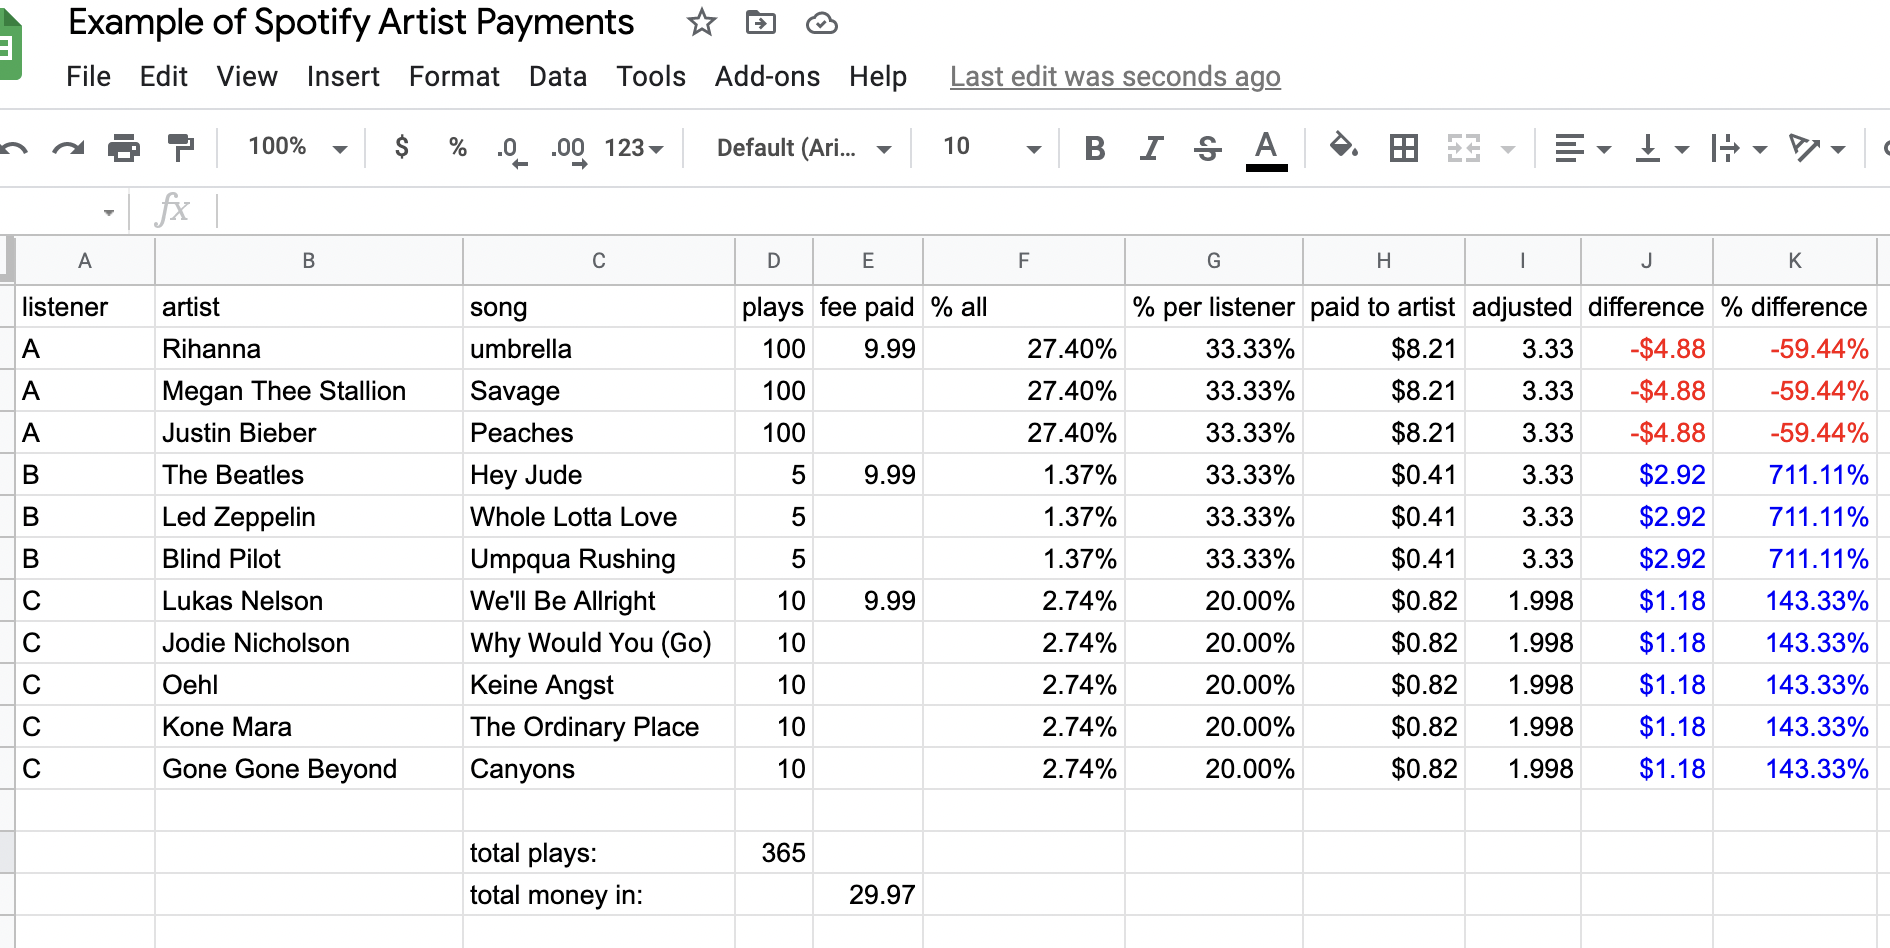The height and width of the screenshot is (948, 1890).
Task: Open the zoom 100% dropdown
Action: pos(297,148)
